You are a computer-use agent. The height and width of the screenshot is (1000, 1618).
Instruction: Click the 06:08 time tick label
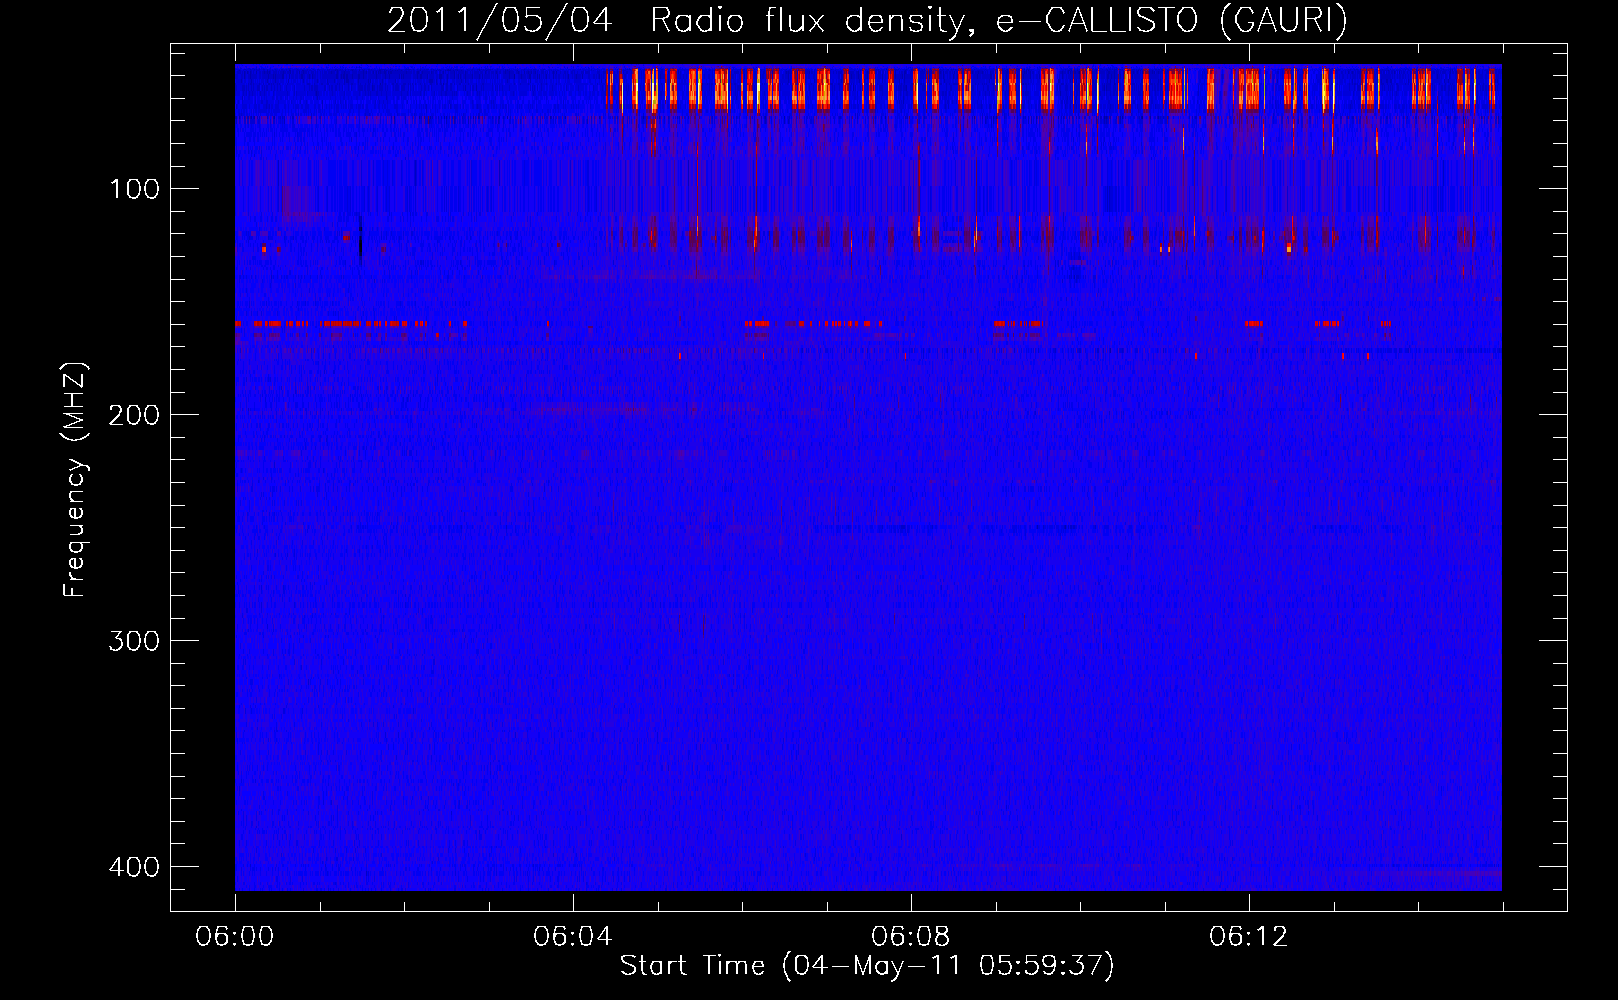tap(911, 937)
